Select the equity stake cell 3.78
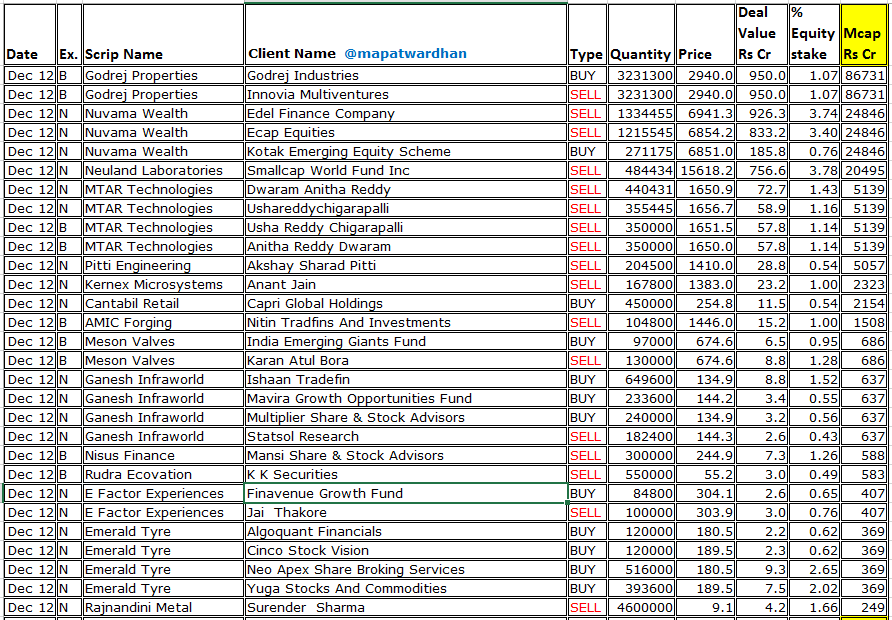Image resolution: width=892 pixels, height=620 pixels. [x=814, y=171]
